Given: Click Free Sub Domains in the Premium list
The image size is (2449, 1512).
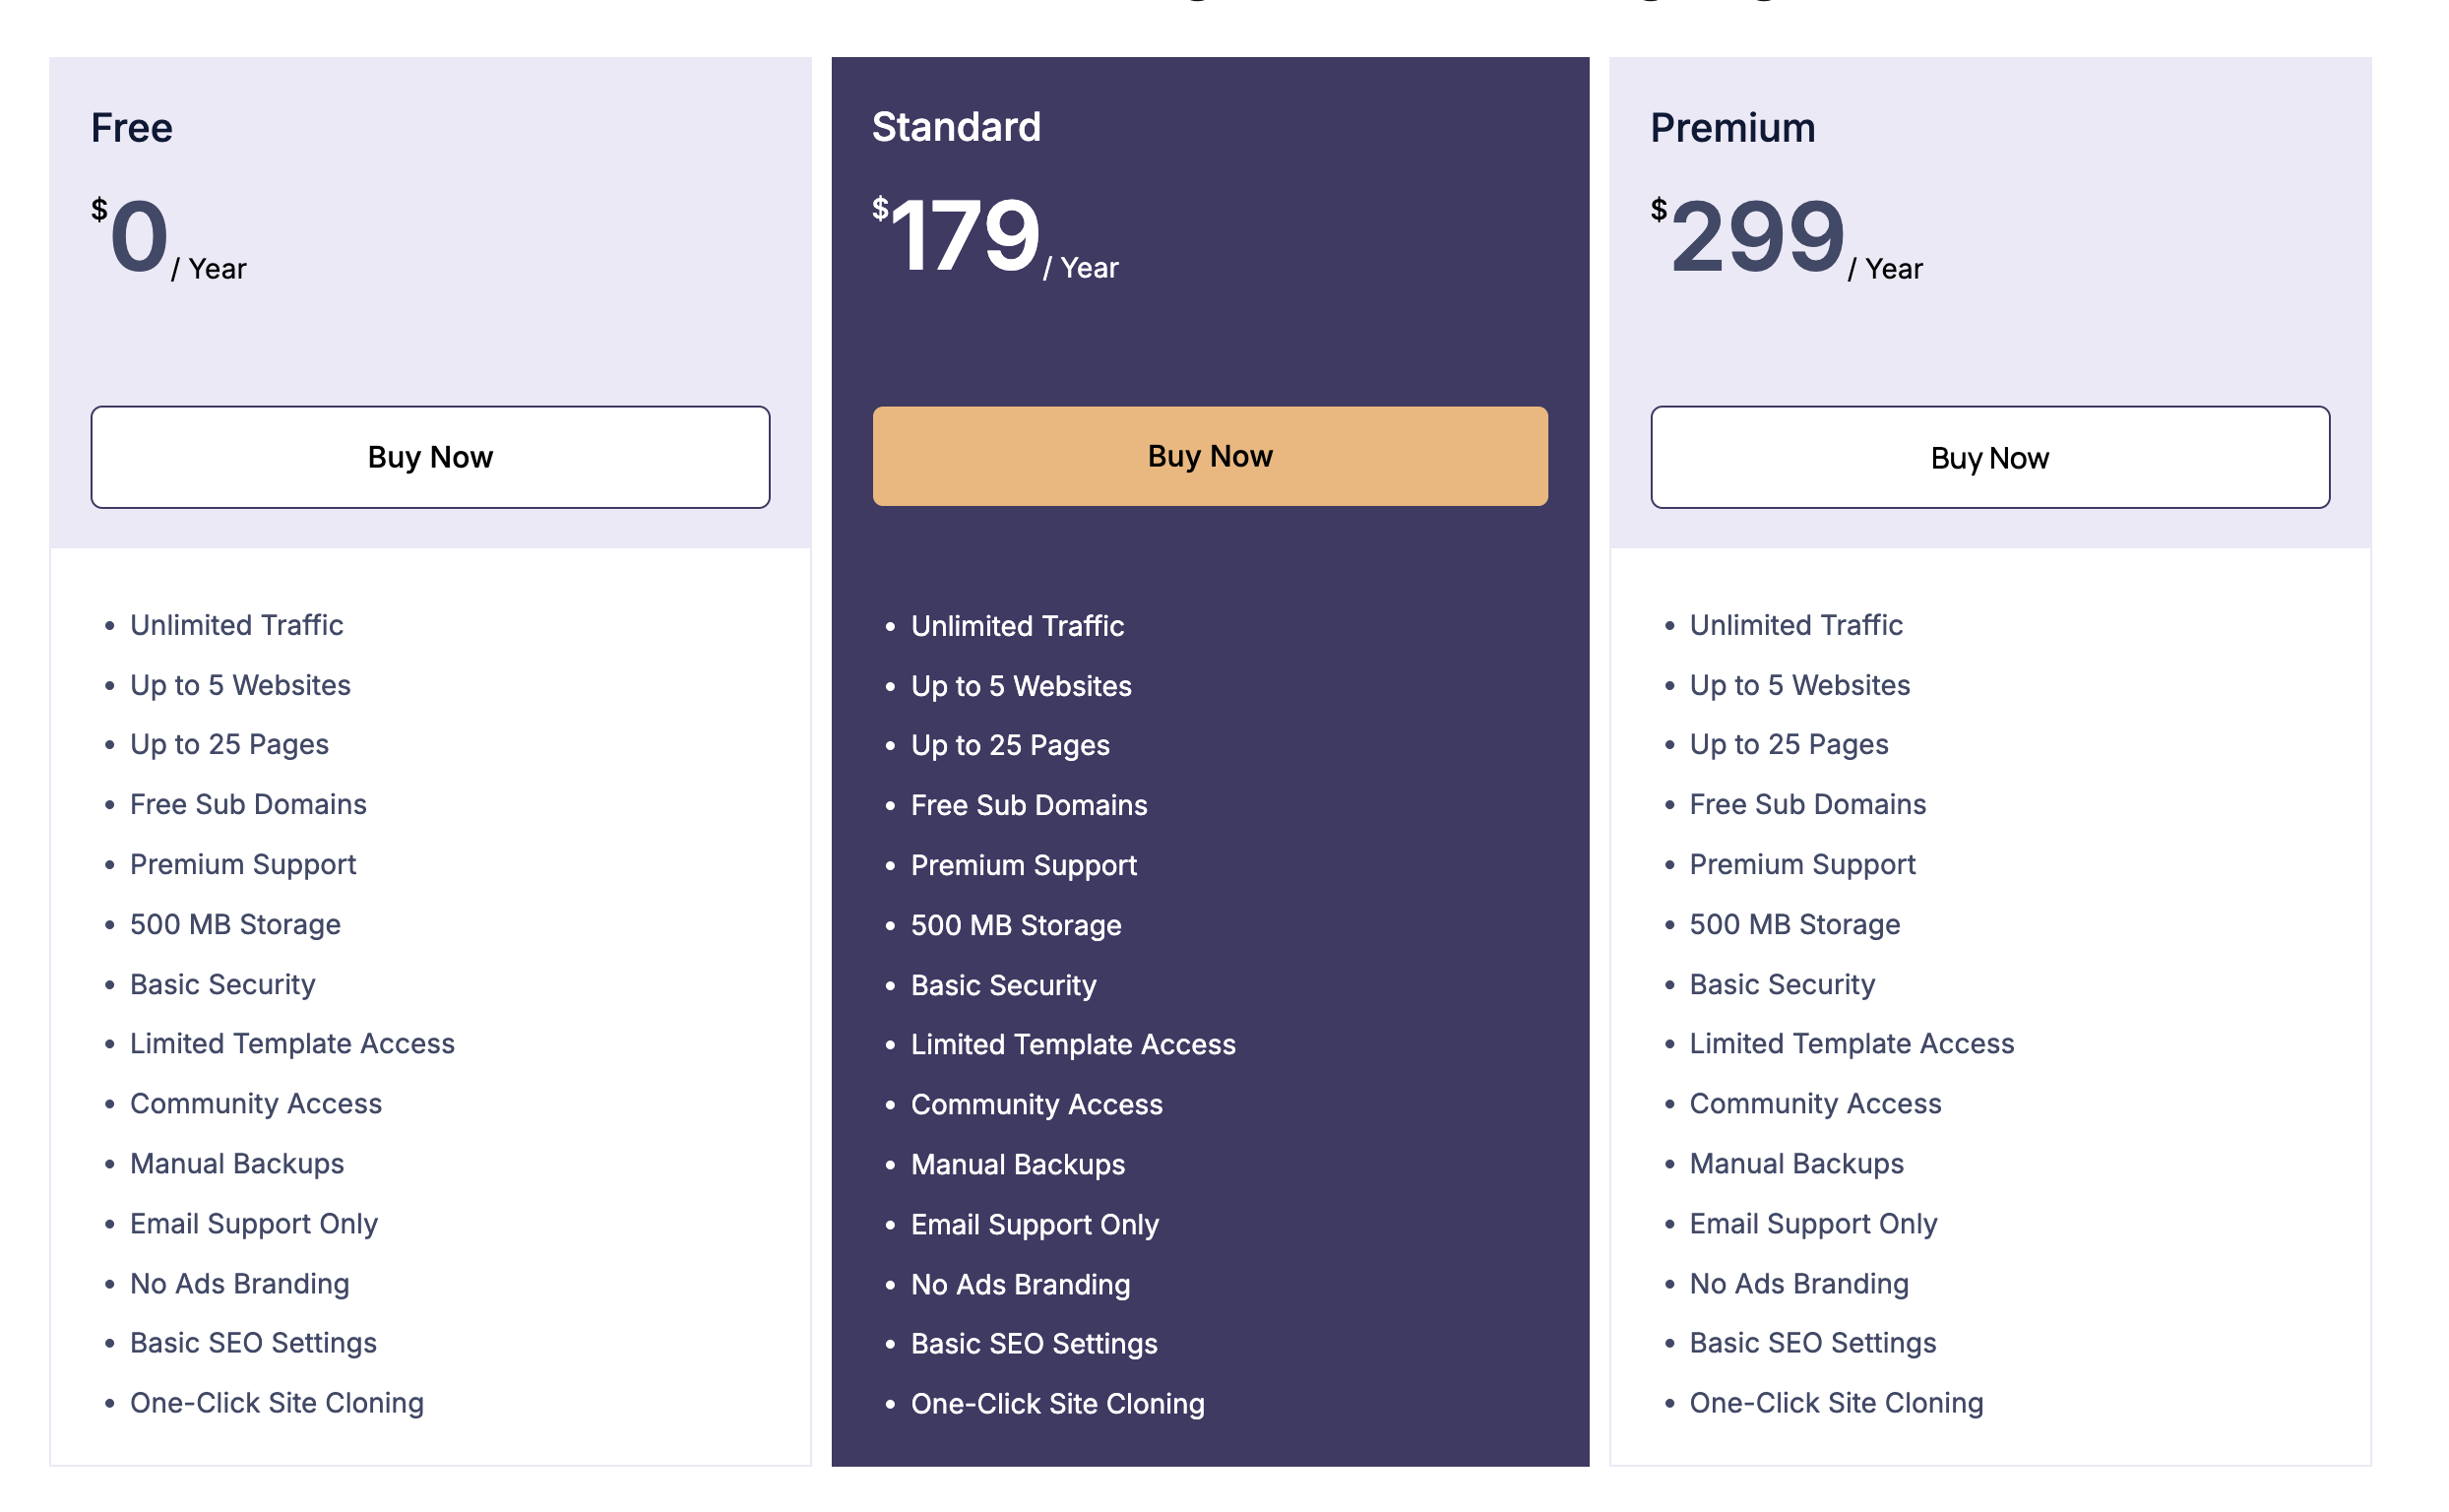Looking at the screenshot, I should point(1807,804).
